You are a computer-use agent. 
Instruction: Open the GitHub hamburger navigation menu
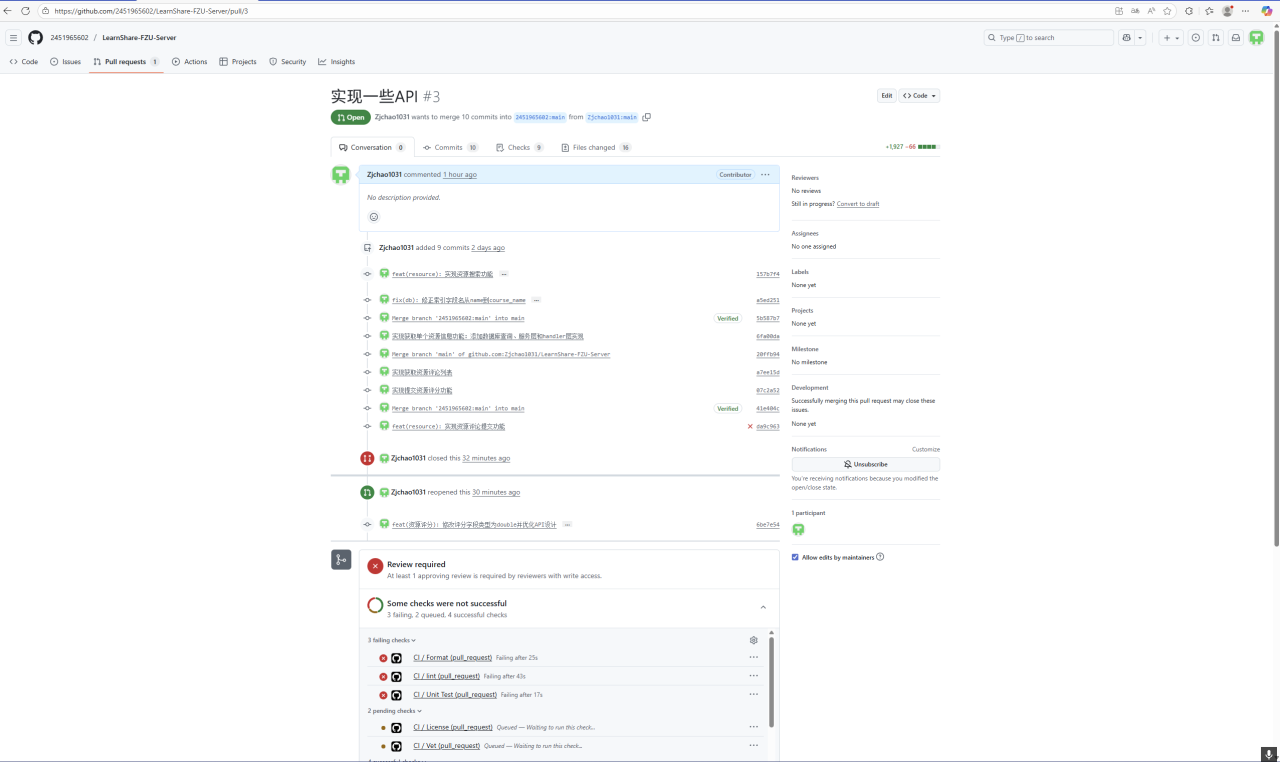[x=13, y=38]
